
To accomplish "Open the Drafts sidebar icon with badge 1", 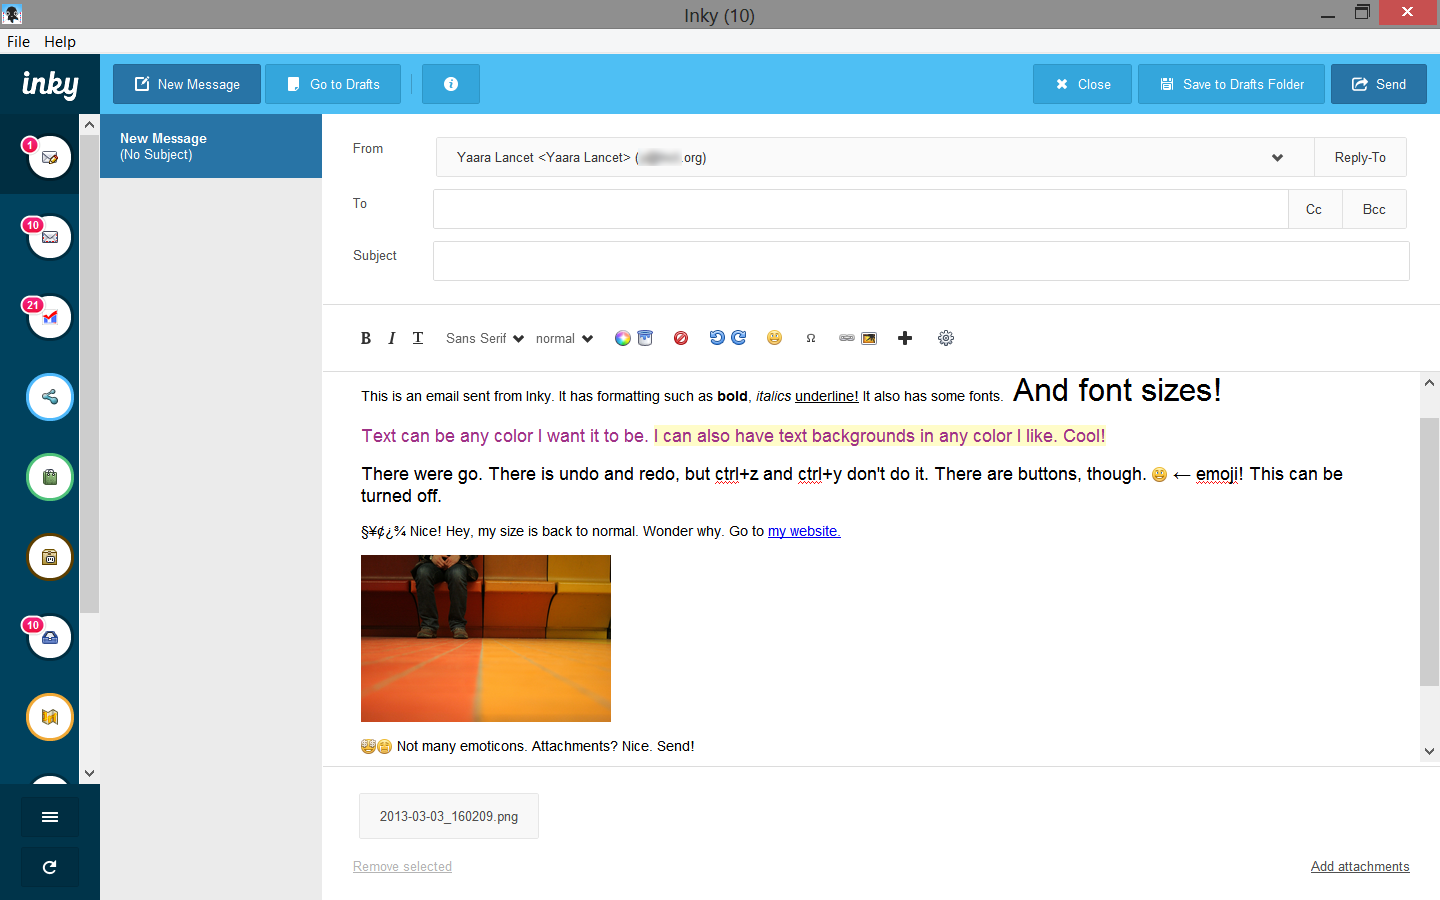I will [x=50, y=157].
